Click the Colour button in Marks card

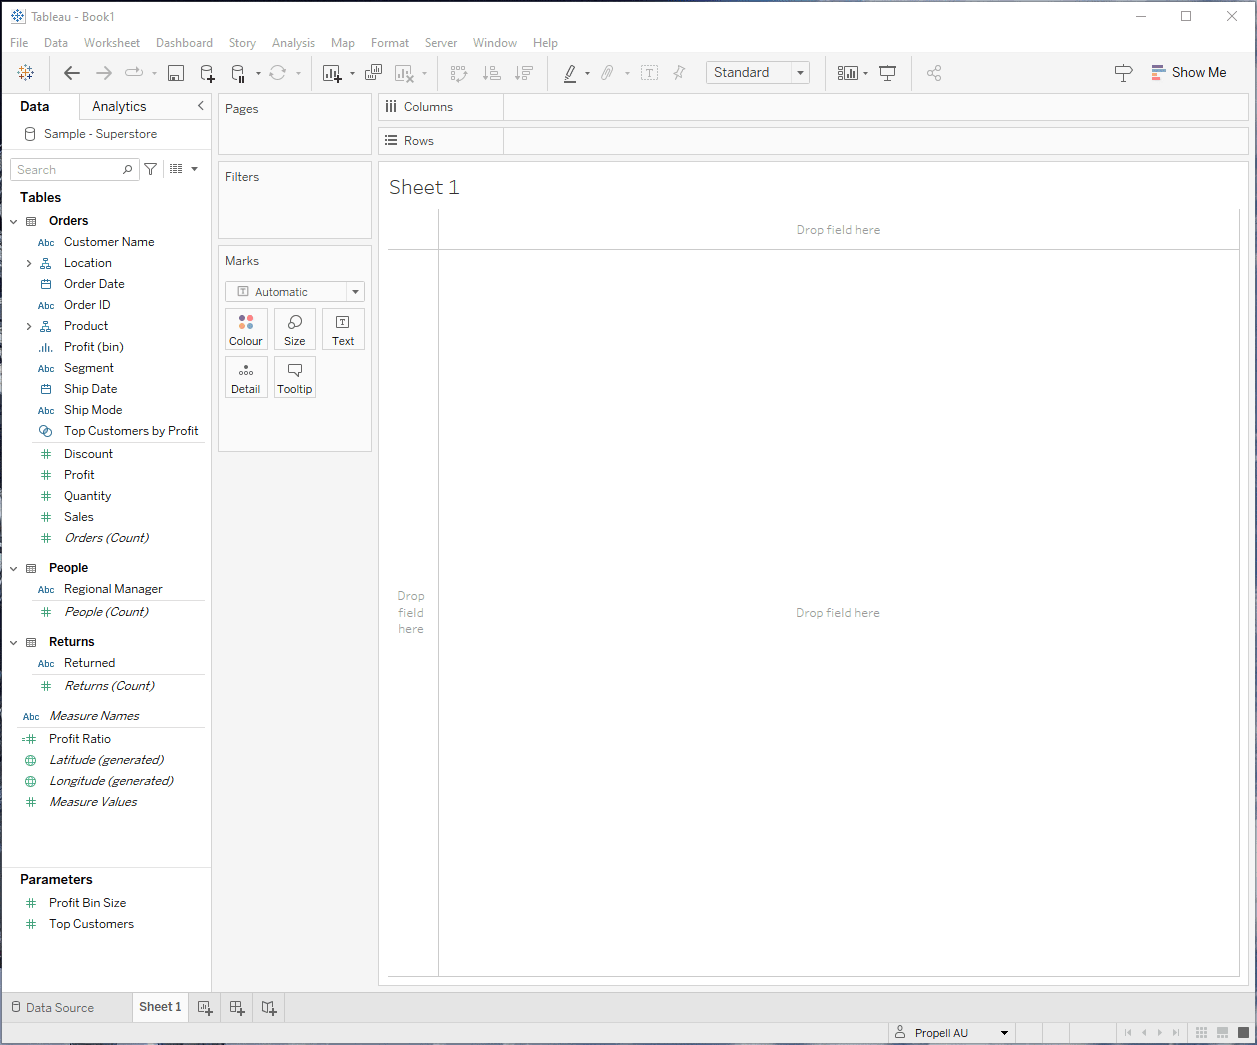(x=246, y=329)
